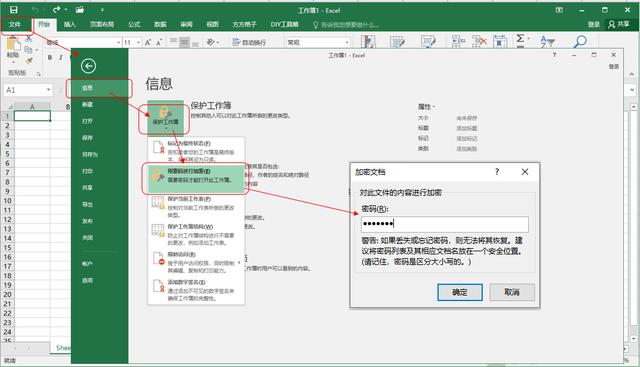Click the Format Painter brush icon
The image size is (640, 367).
tap(29, 60)
